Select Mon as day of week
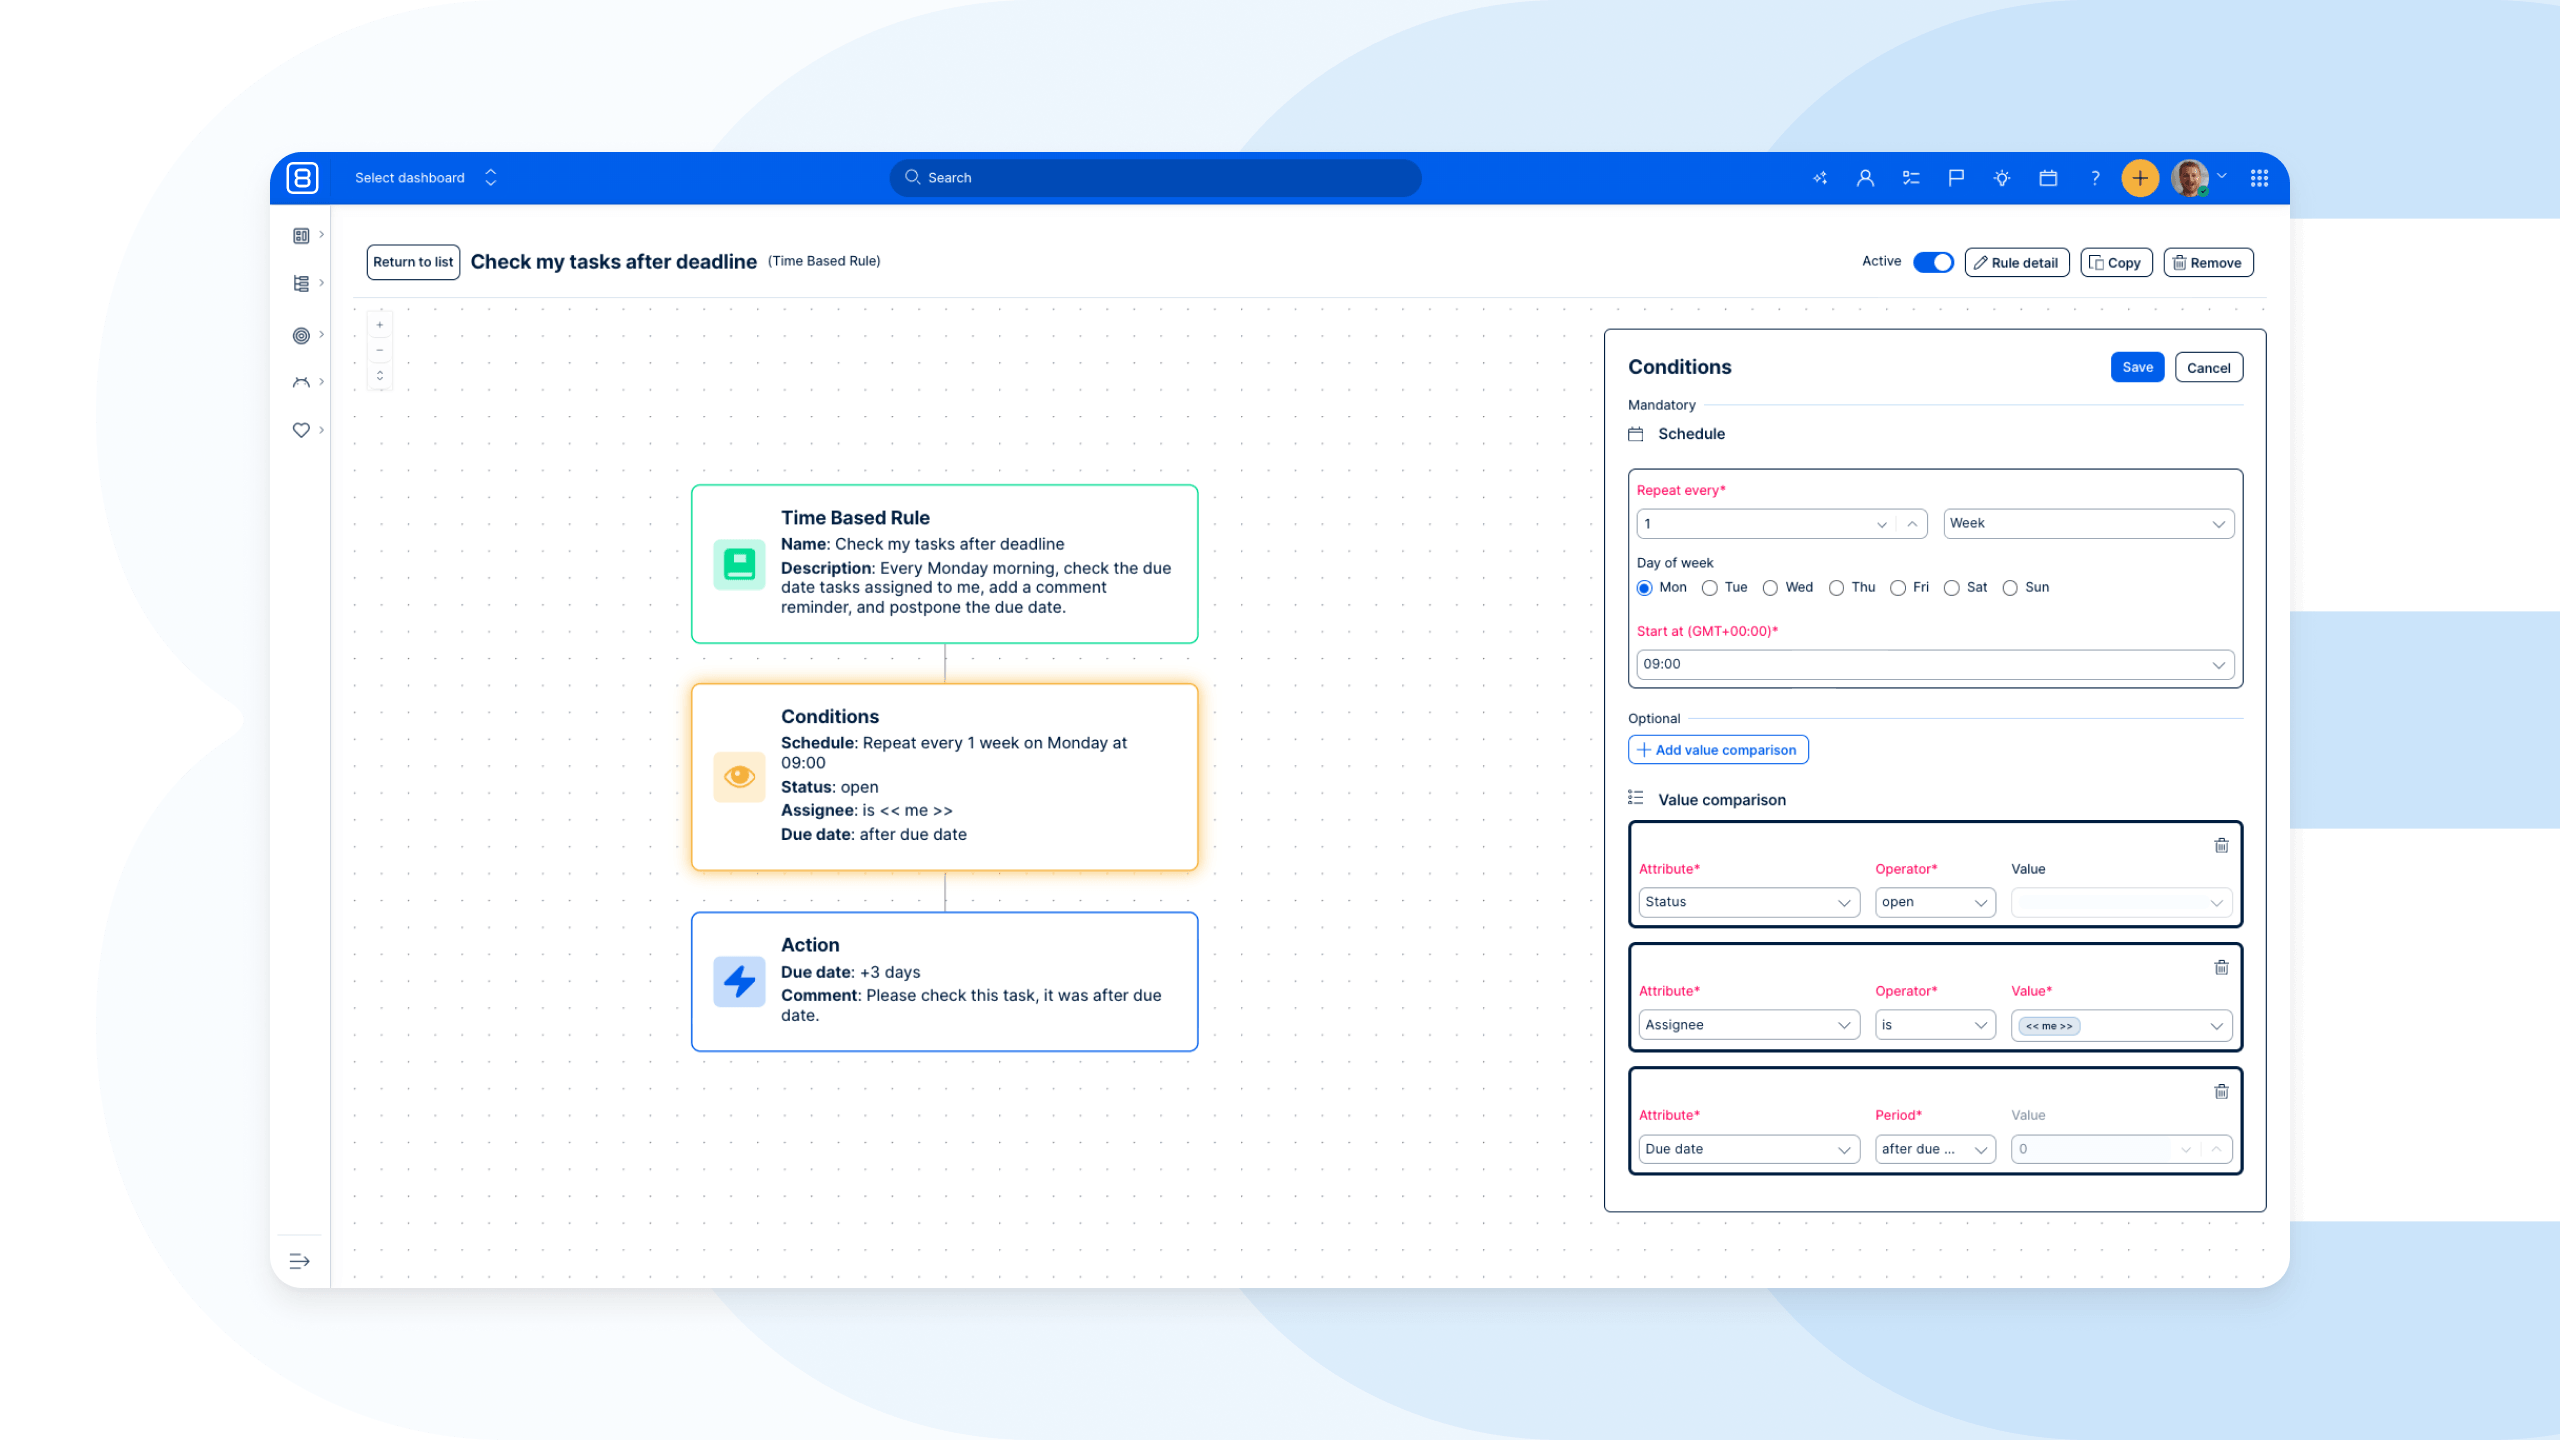 click(1644, 588)
